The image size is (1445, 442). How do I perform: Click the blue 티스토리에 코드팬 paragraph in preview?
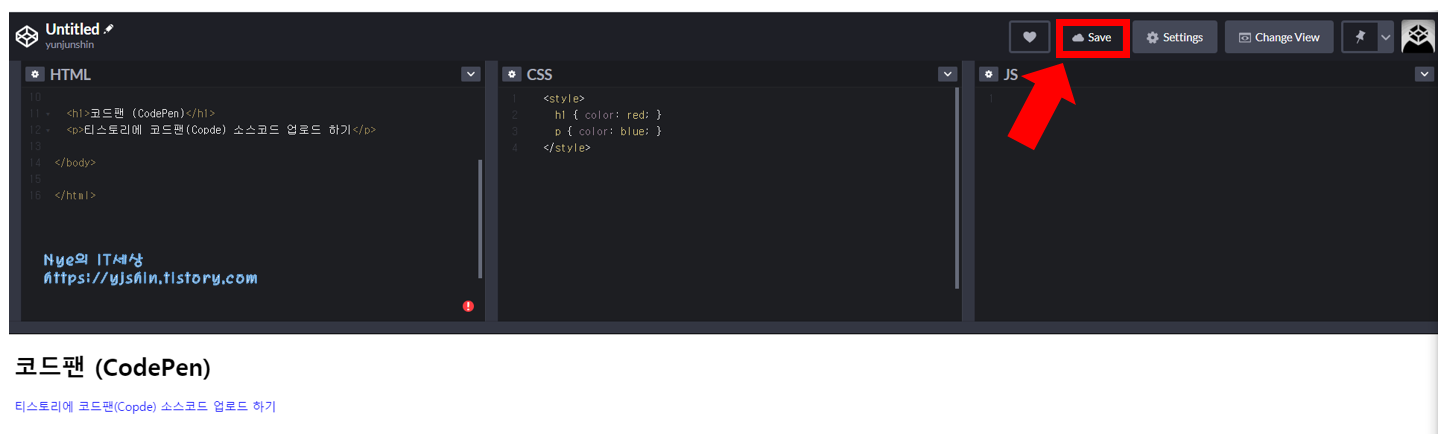pos(145,406)
